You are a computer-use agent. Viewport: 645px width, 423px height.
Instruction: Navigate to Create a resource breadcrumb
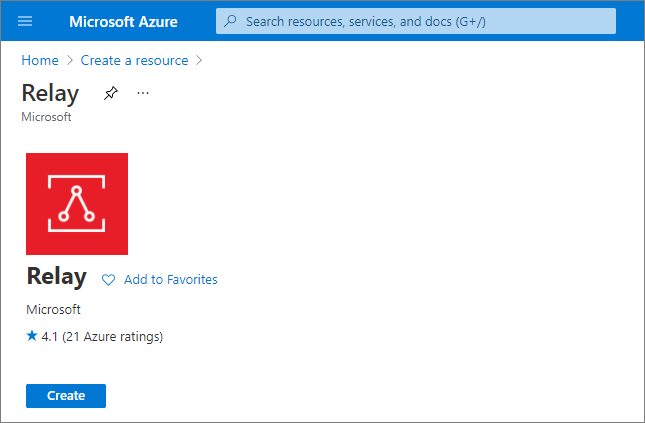point(134,61)
